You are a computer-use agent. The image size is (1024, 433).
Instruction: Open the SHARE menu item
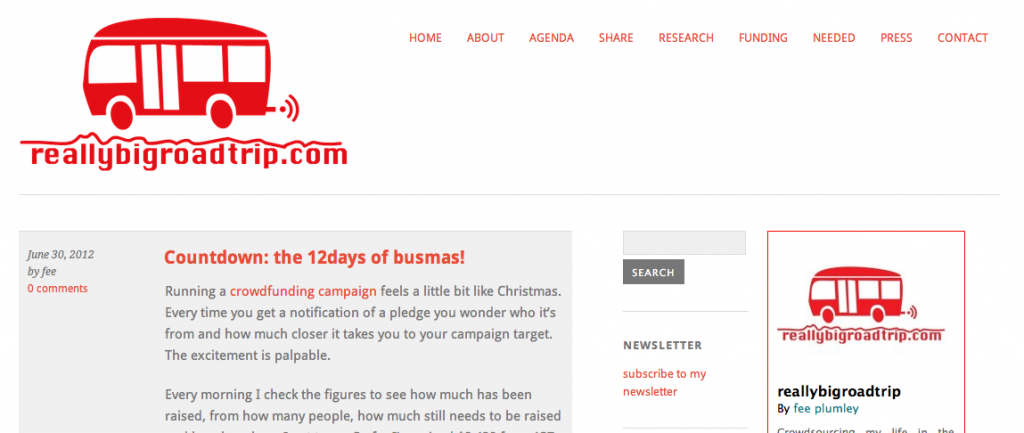click(x=616, y=38)
